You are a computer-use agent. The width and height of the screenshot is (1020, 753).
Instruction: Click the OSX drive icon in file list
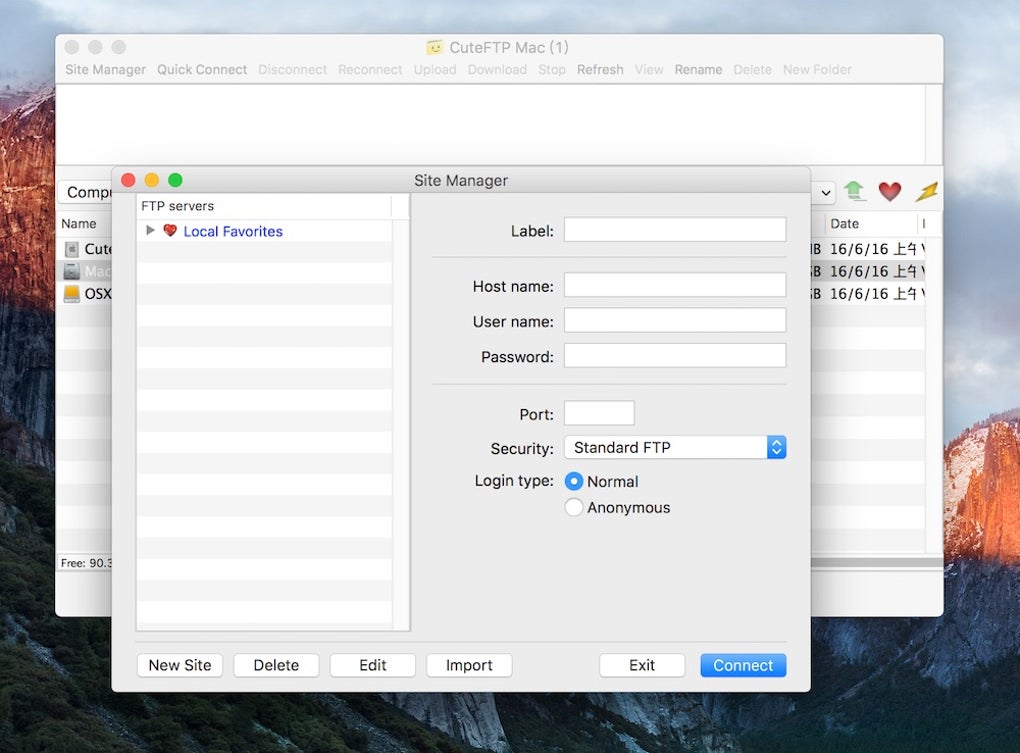click(x=72, y=293)
